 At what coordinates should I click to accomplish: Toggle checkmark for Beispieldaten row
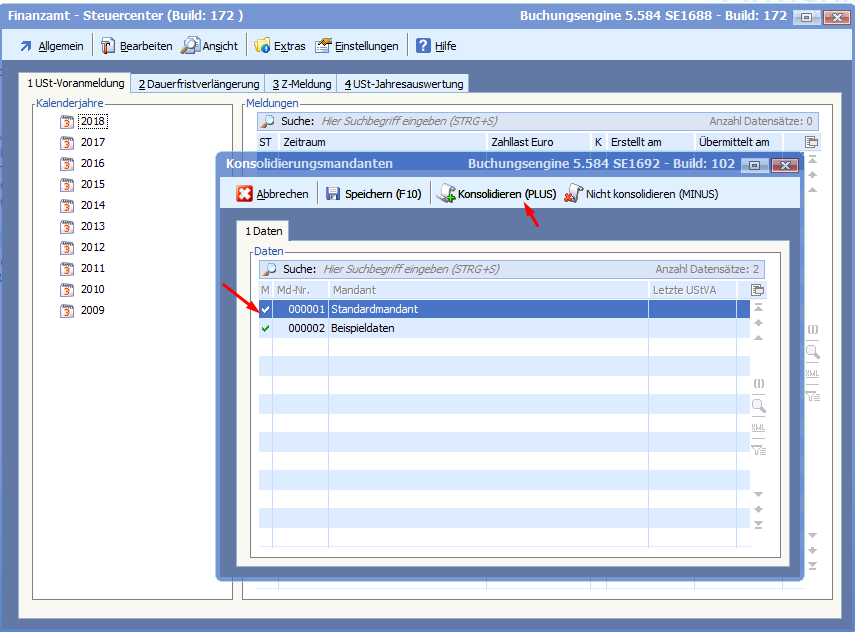265,328
